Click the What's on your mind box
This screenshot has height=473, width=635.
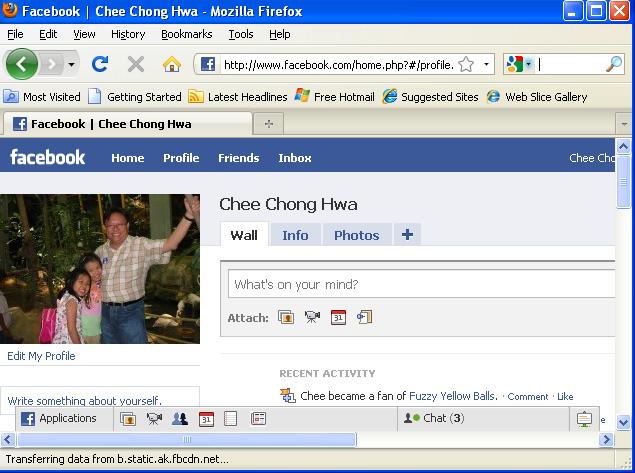[421, 284]
